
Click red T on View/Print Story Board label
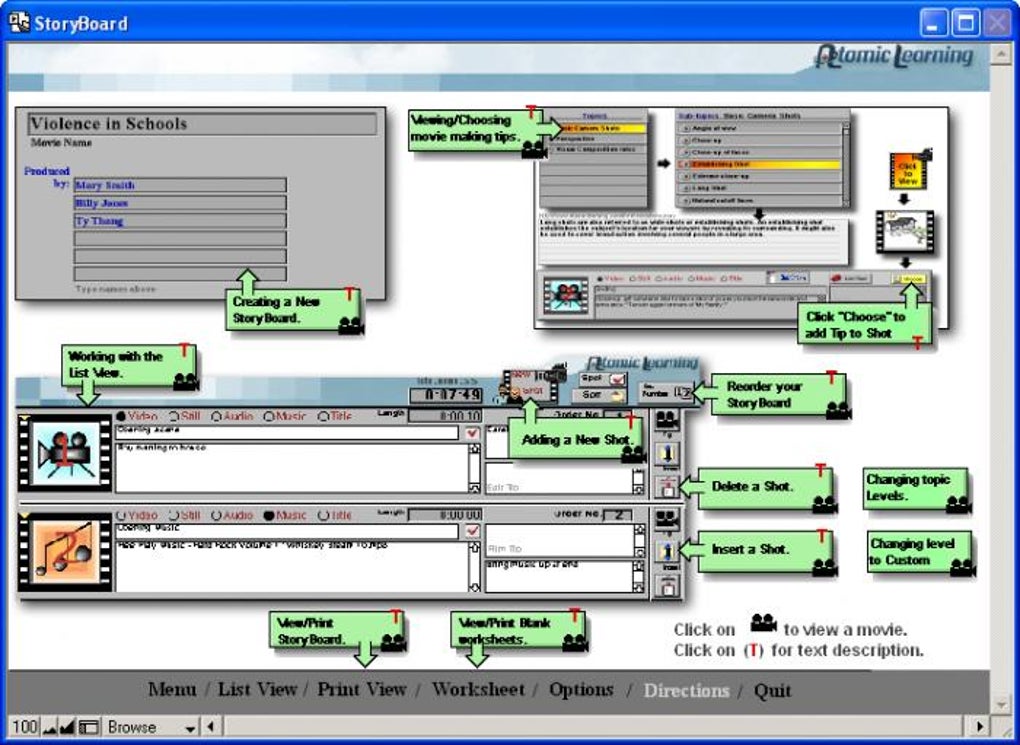(396, 616)
